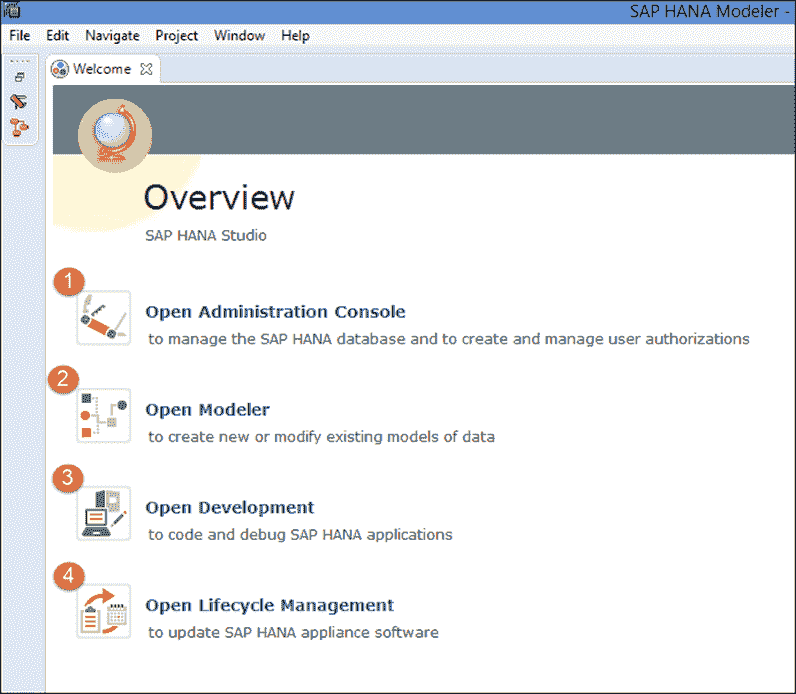Click the Open Development computer icon
The width and height of the screenshot is (796, 694).
104,513
